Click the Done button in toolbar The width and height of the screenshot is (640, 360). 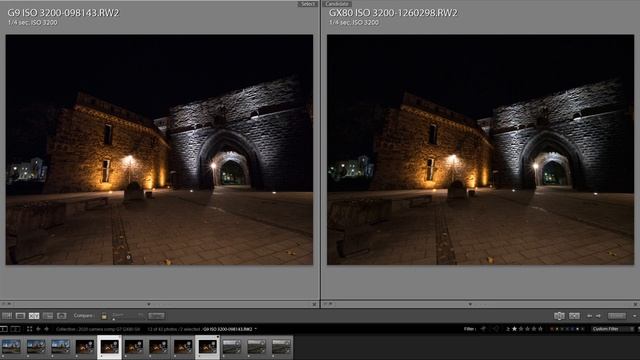coord(617,316)
